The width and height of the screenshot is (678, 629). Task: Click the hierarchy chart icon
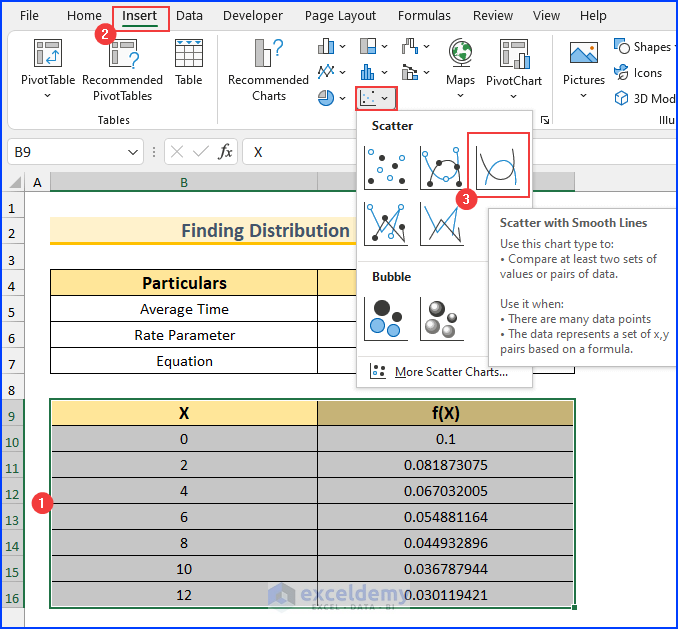click(368, 46)
